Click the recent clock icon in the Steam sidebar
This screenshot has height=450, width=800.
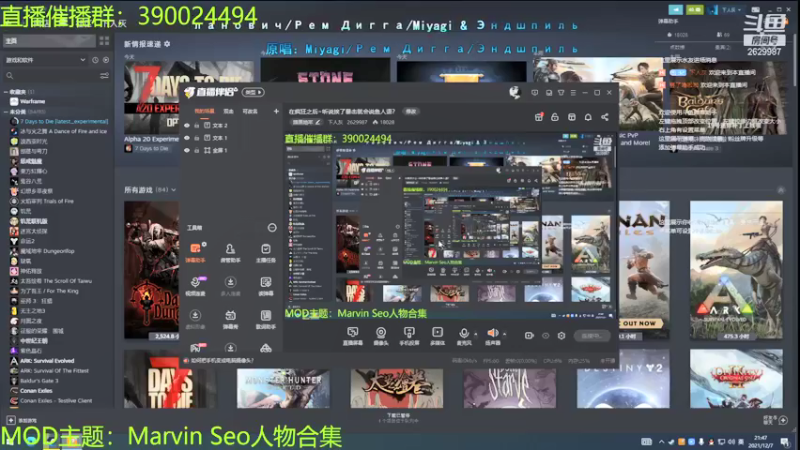(x=95, y=60)
